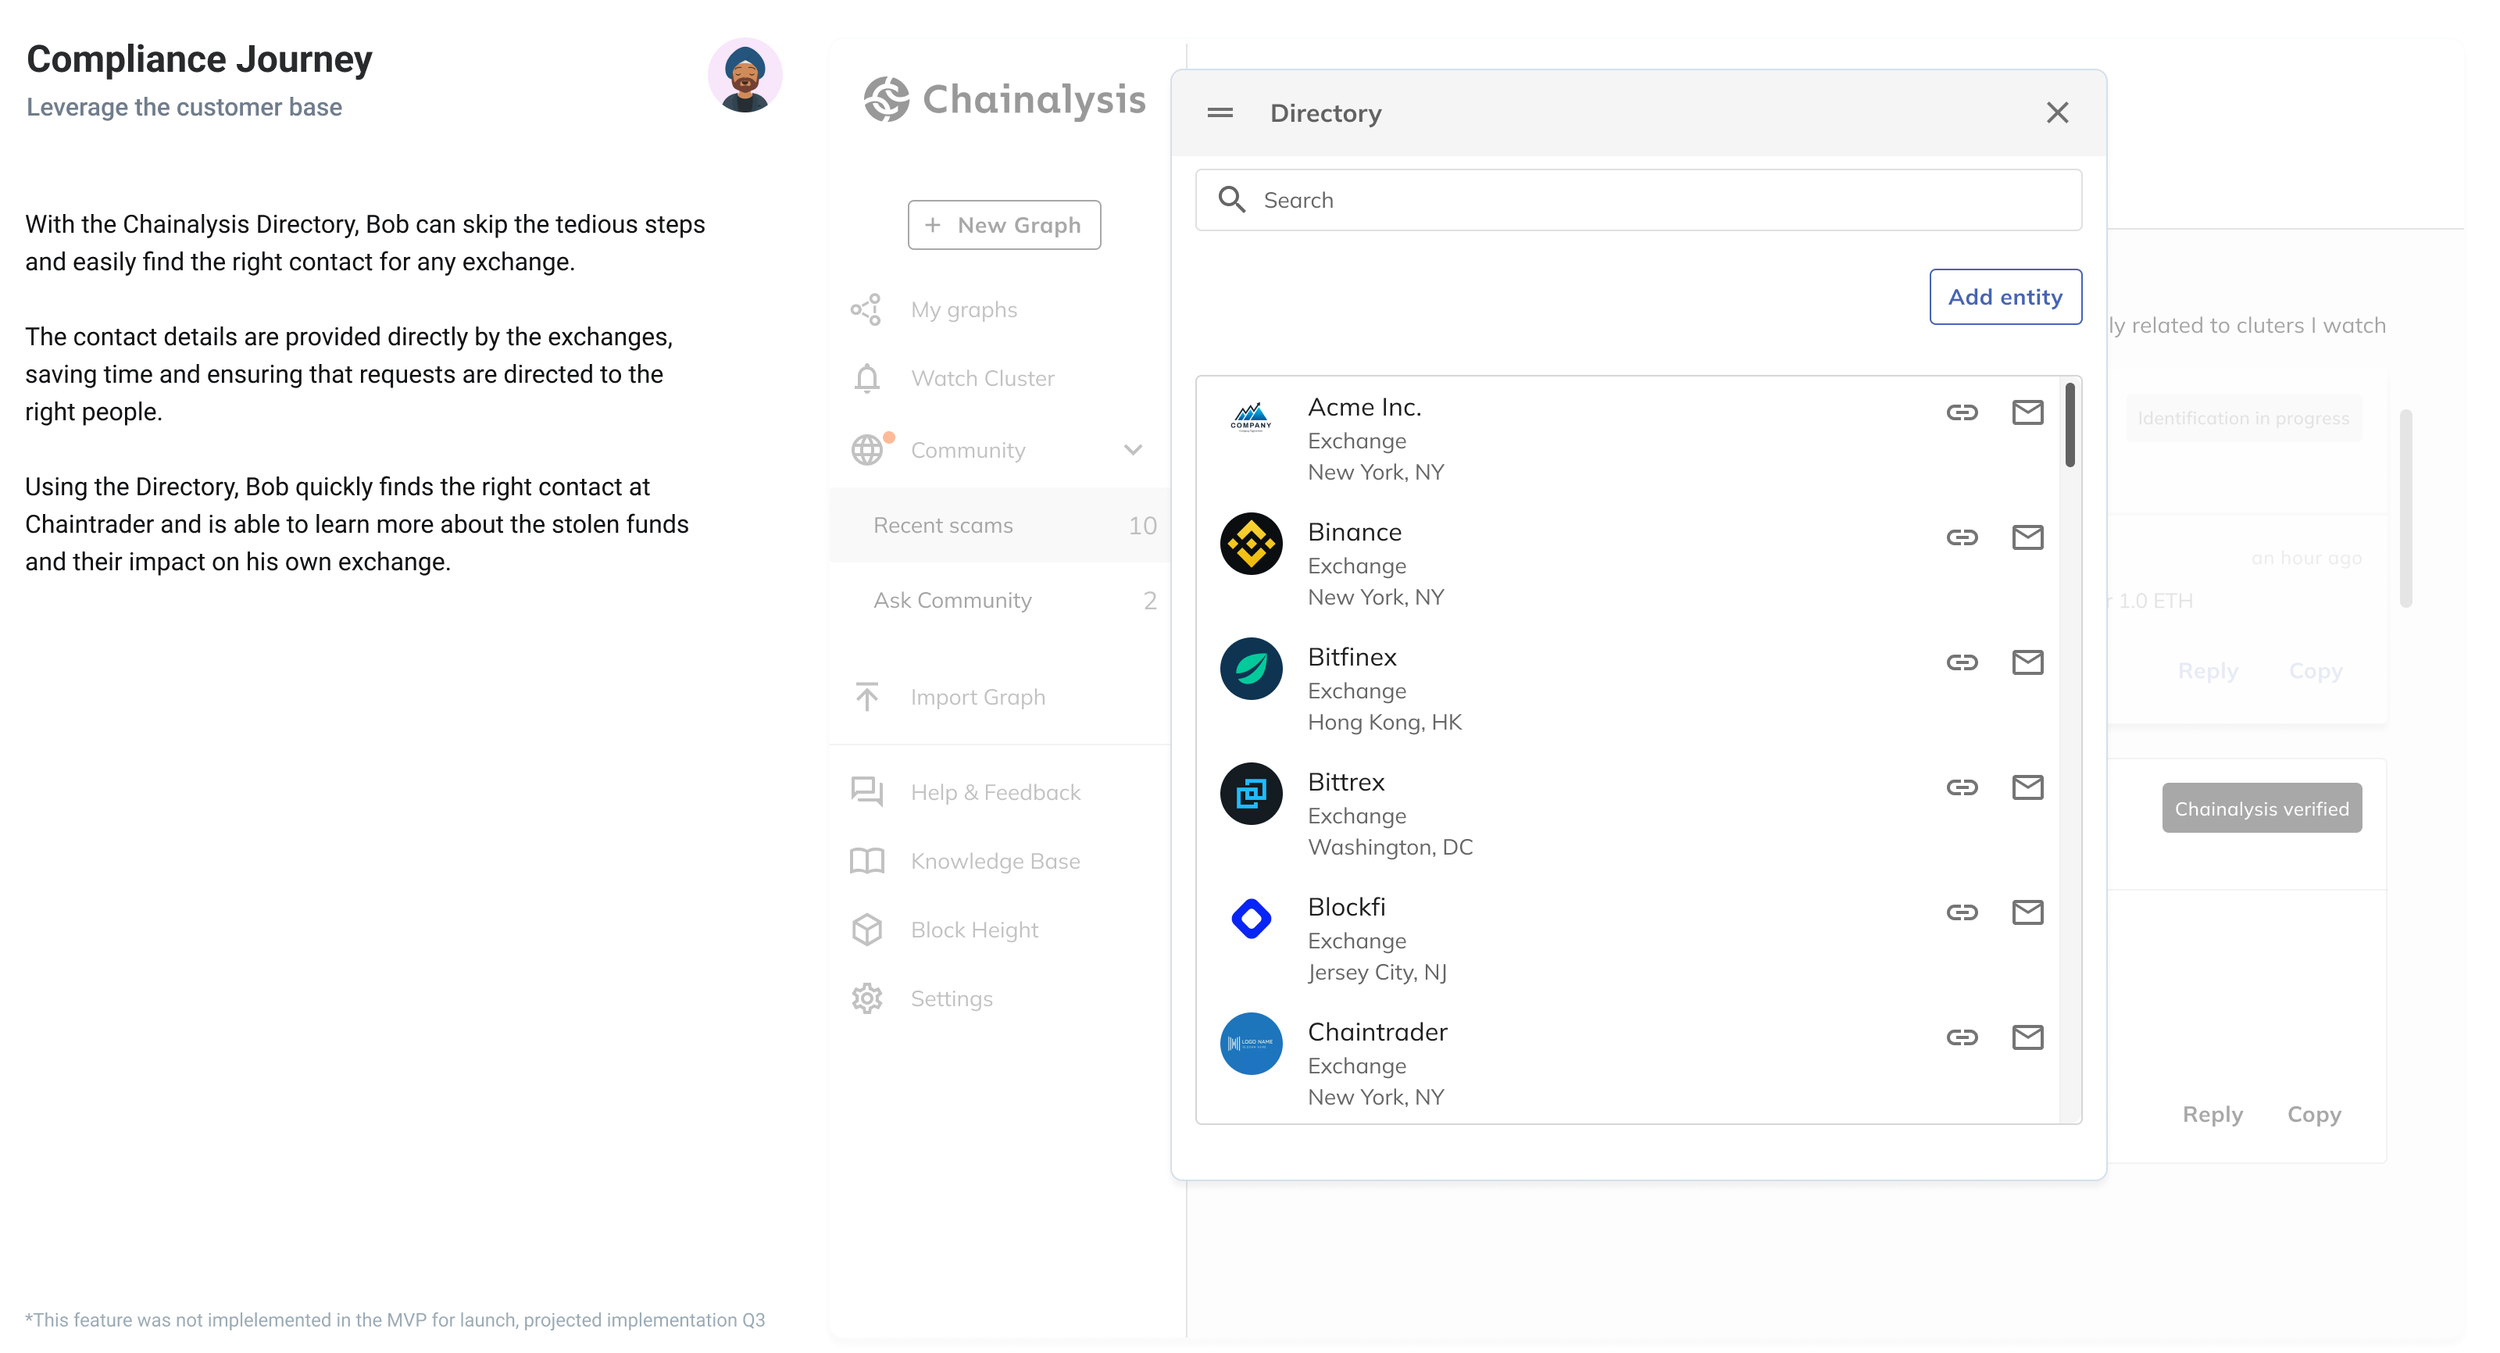Open Ask Community
Image resolution: width=2500 pixels, height=1353 pixels.
(999, 600)
